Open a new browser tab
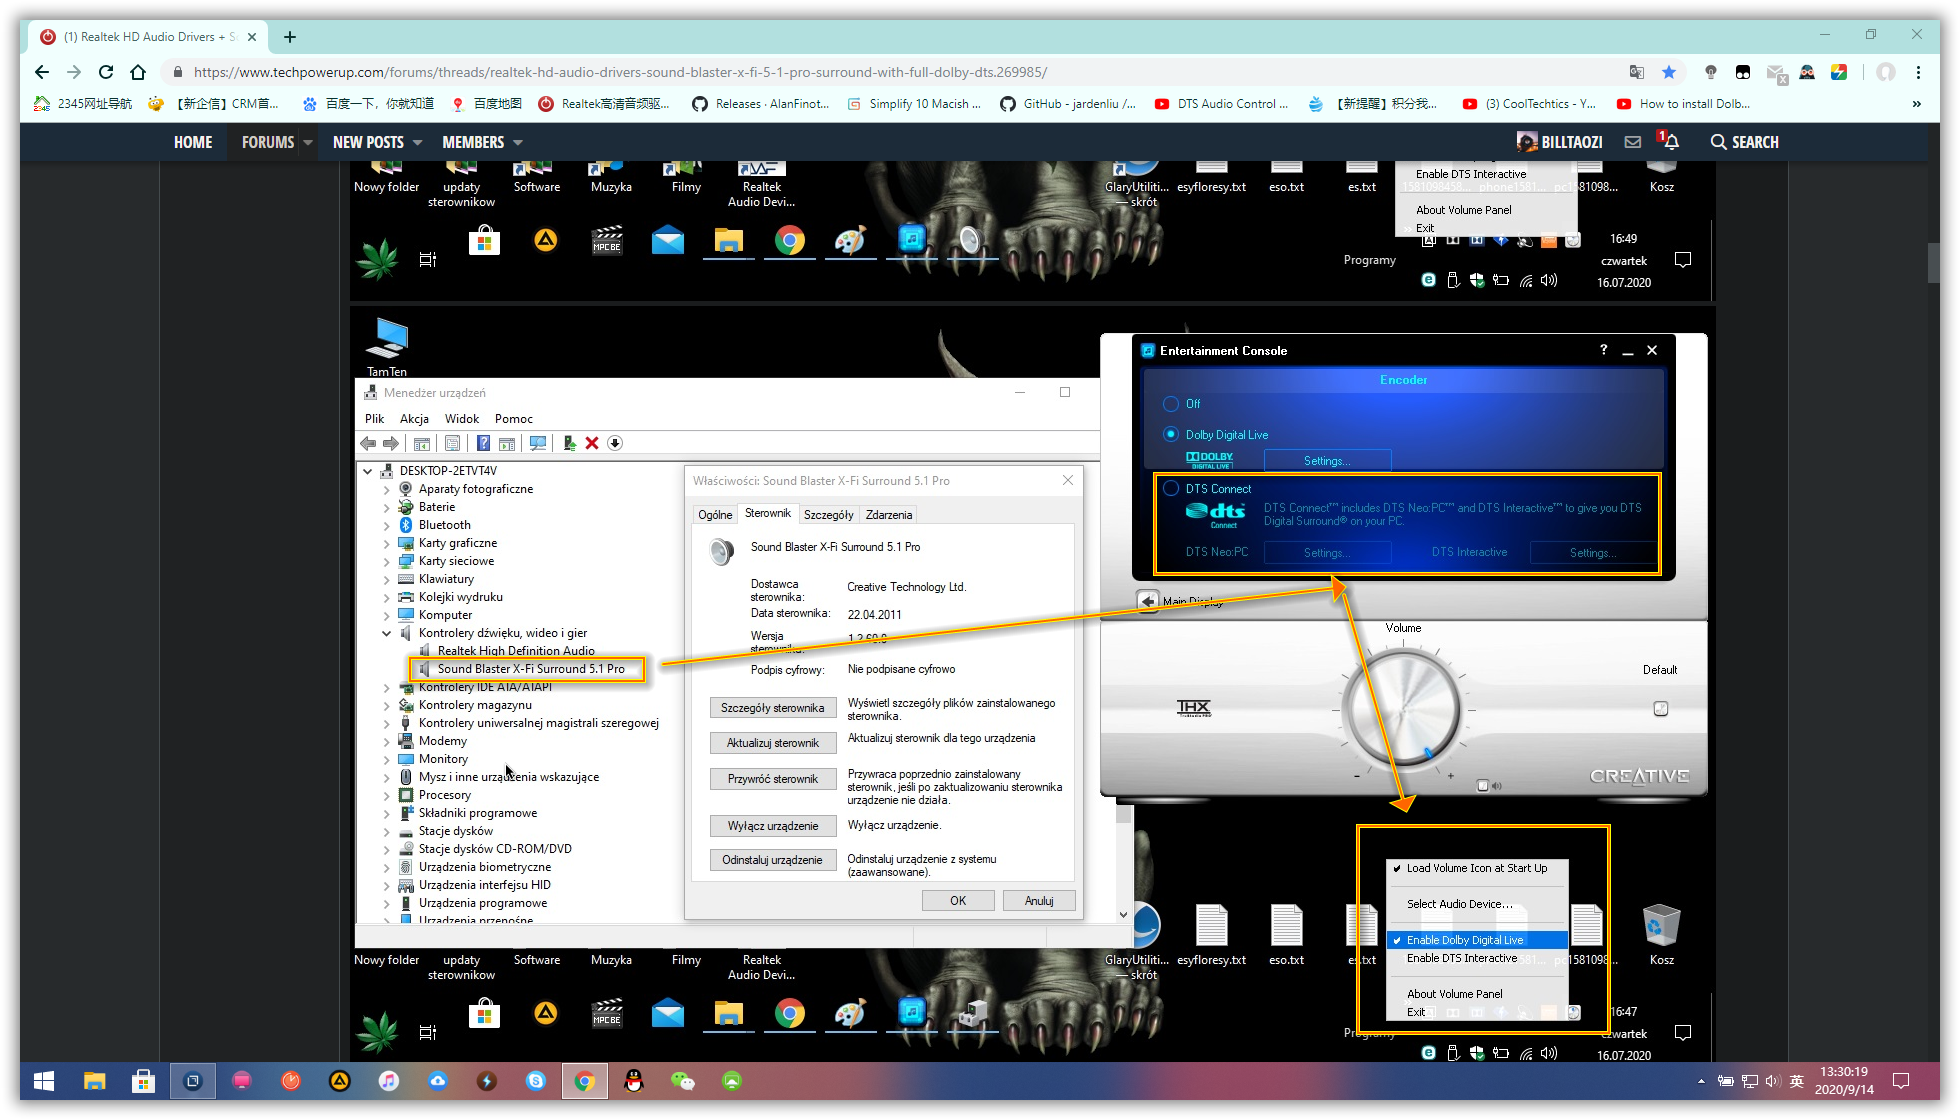 tap(290, 37)
